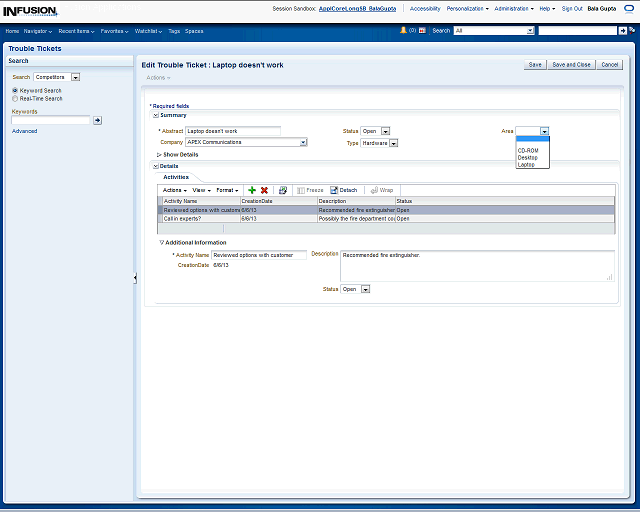Collapse the left search panel splitter
This screenshot has width=640, height=512.
tap(135, 278)
